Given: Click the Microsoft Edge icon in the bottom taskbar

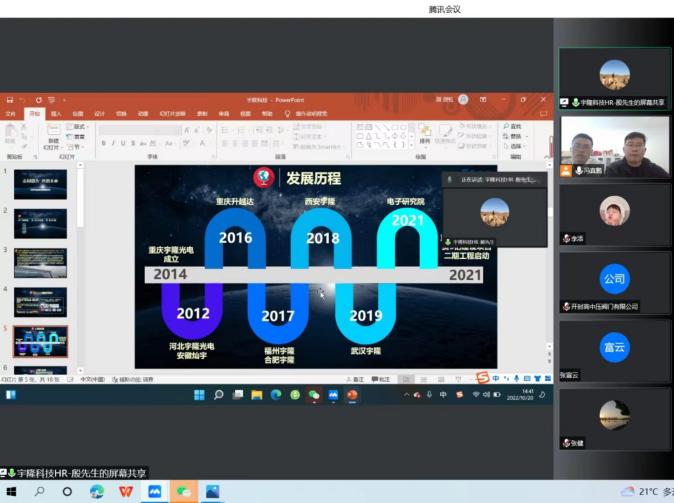Looking at the screenshot, I should coord(97,491).
